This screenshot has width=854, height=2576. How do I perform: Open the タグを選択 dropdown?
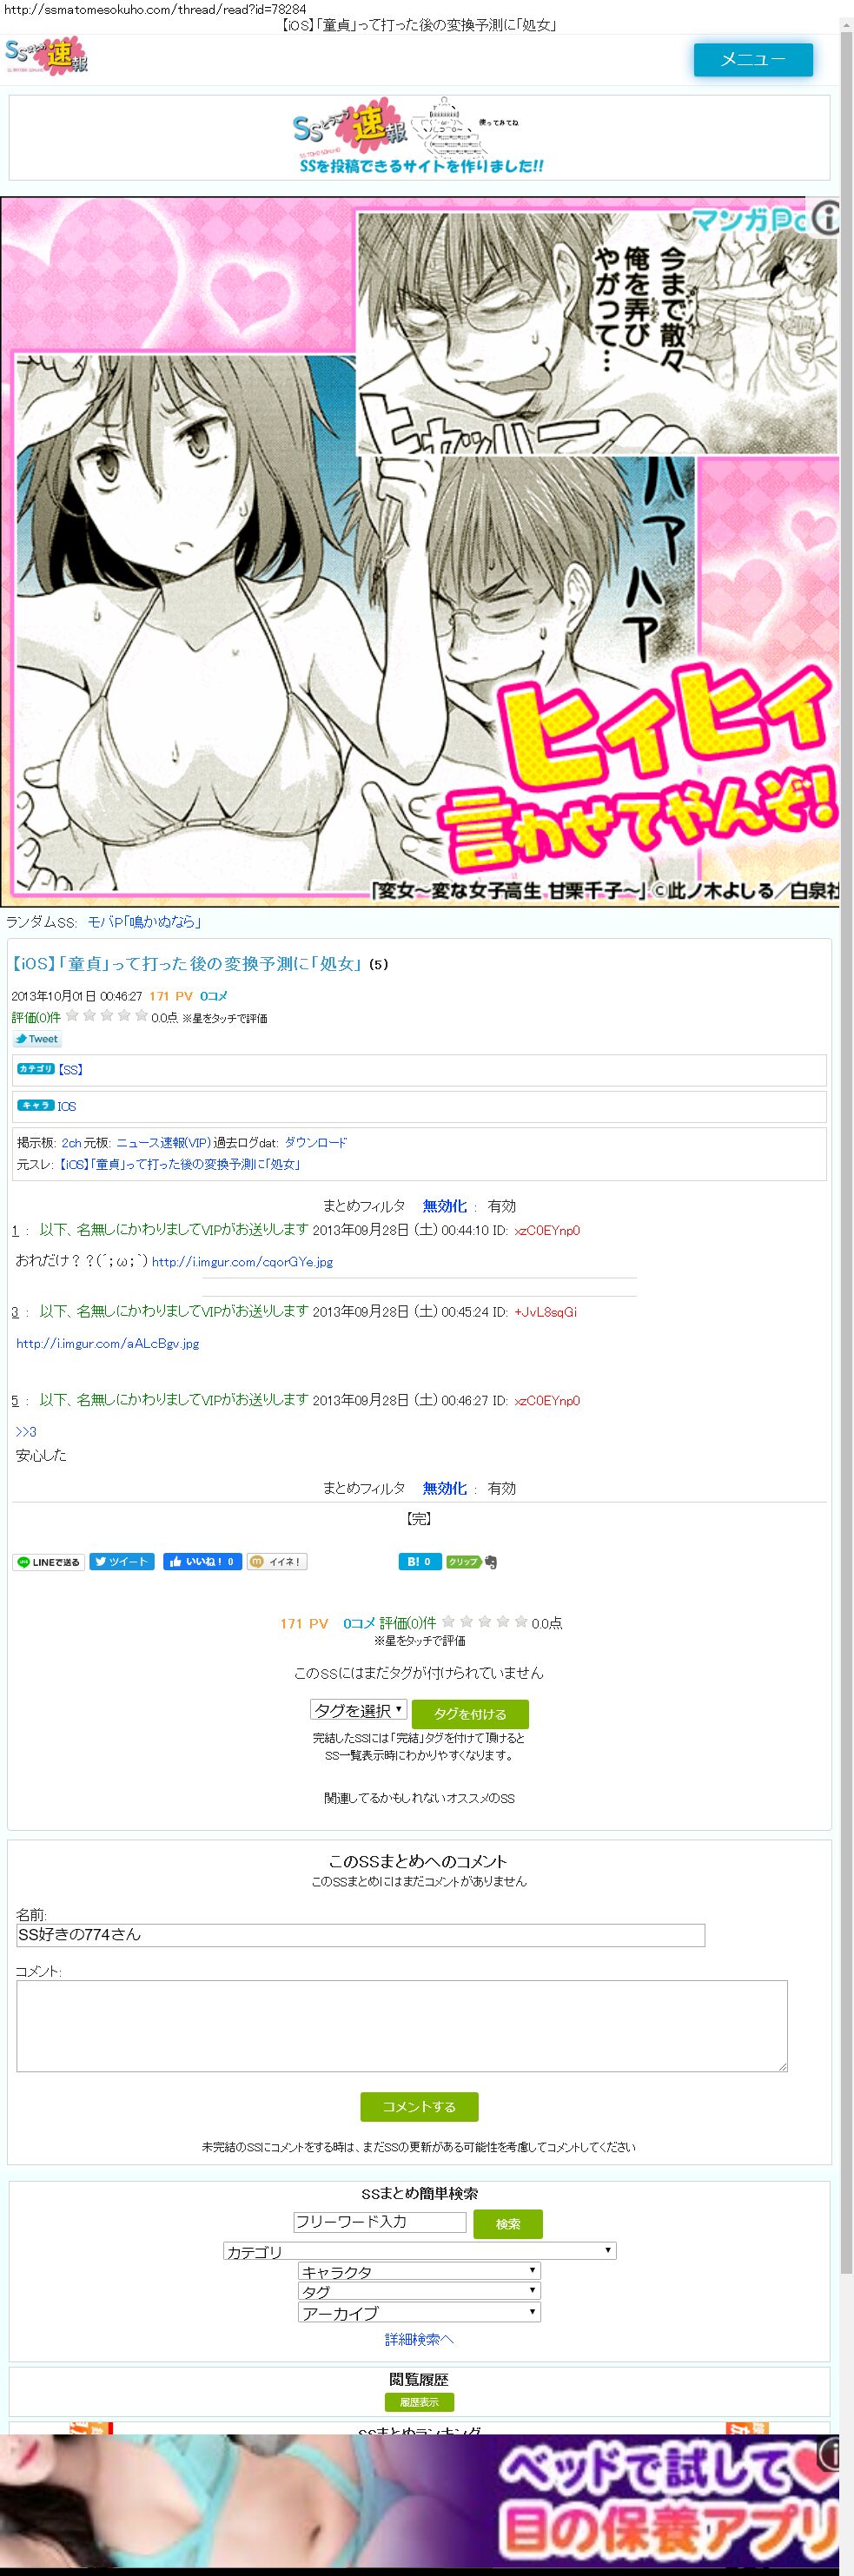(x=358, y=1710)
